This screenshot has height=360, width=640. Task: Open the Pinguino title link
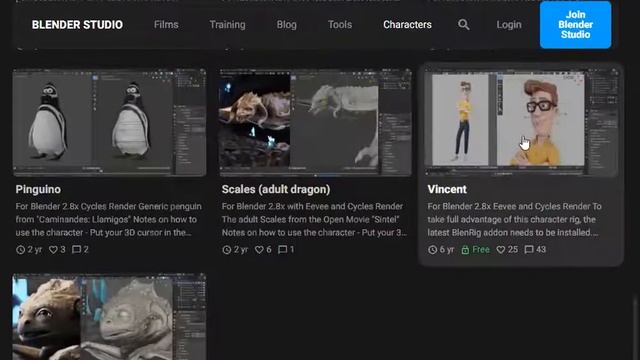(x=38, y=189)
